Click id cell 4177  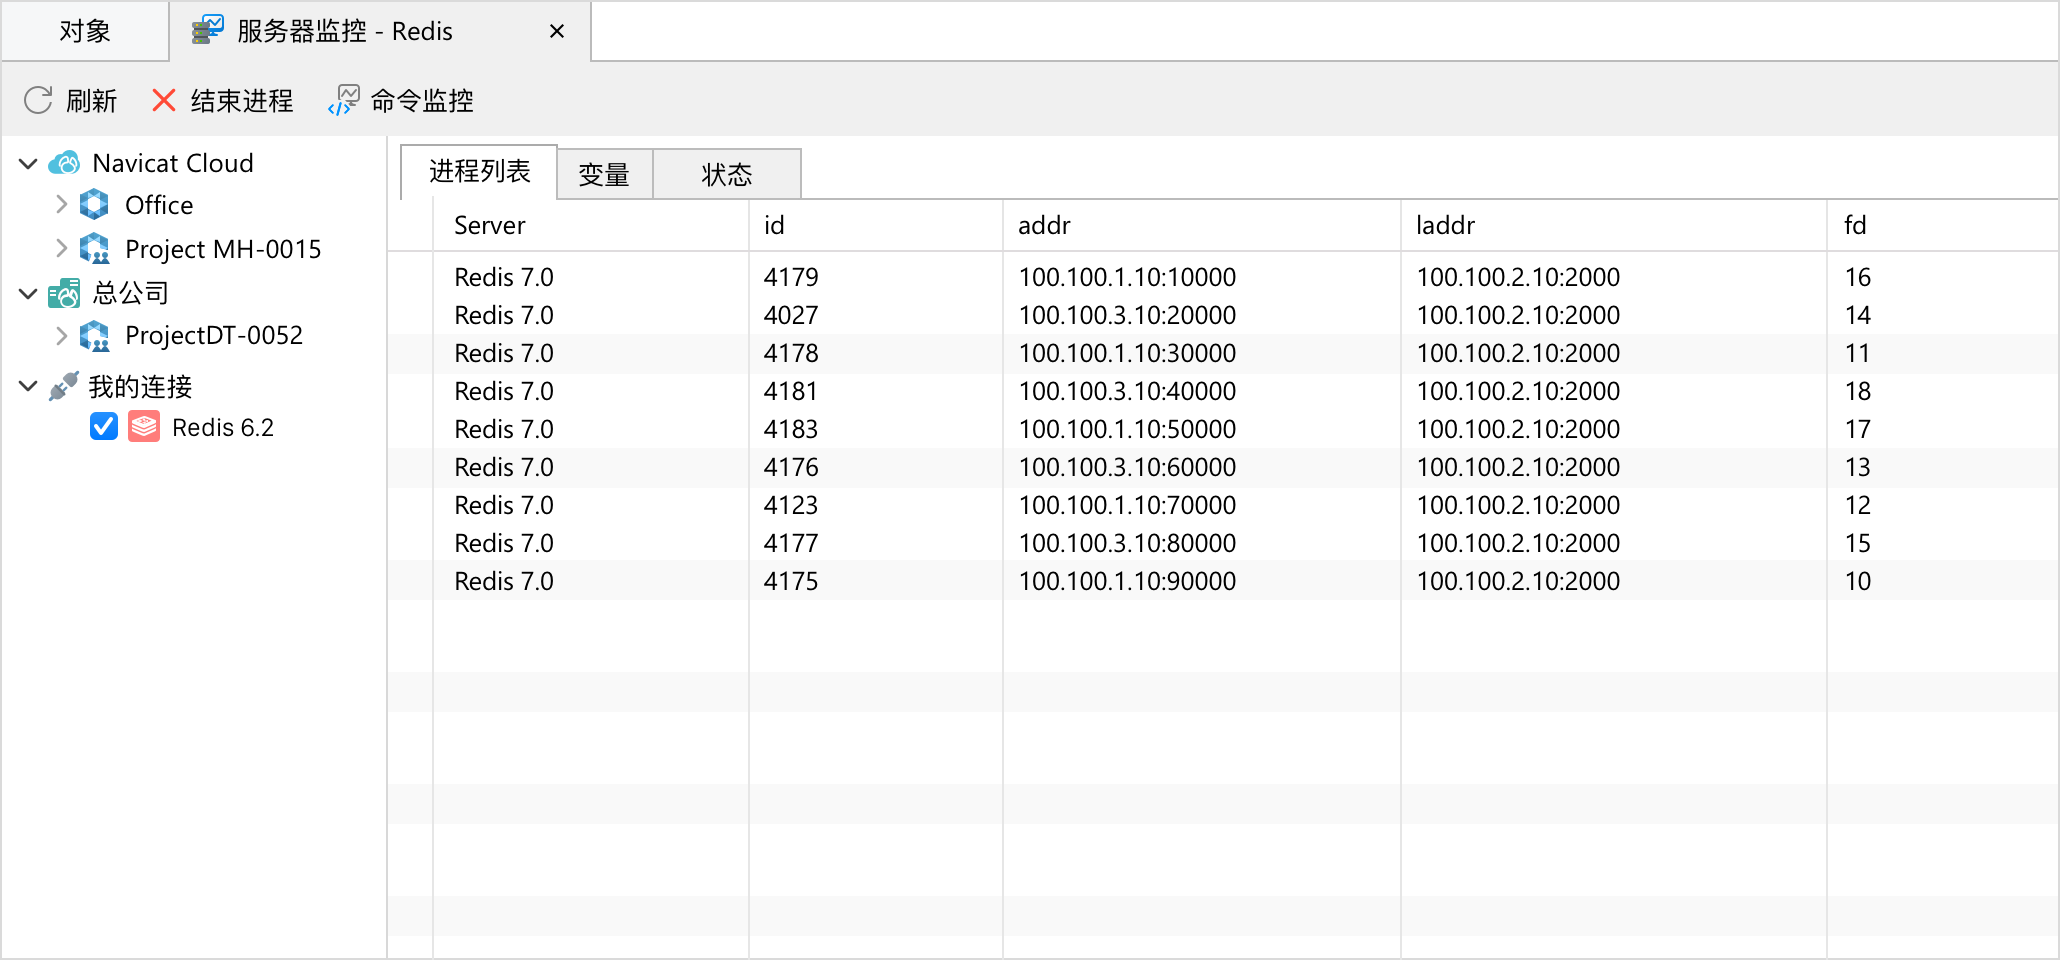(x=791, y=543)
